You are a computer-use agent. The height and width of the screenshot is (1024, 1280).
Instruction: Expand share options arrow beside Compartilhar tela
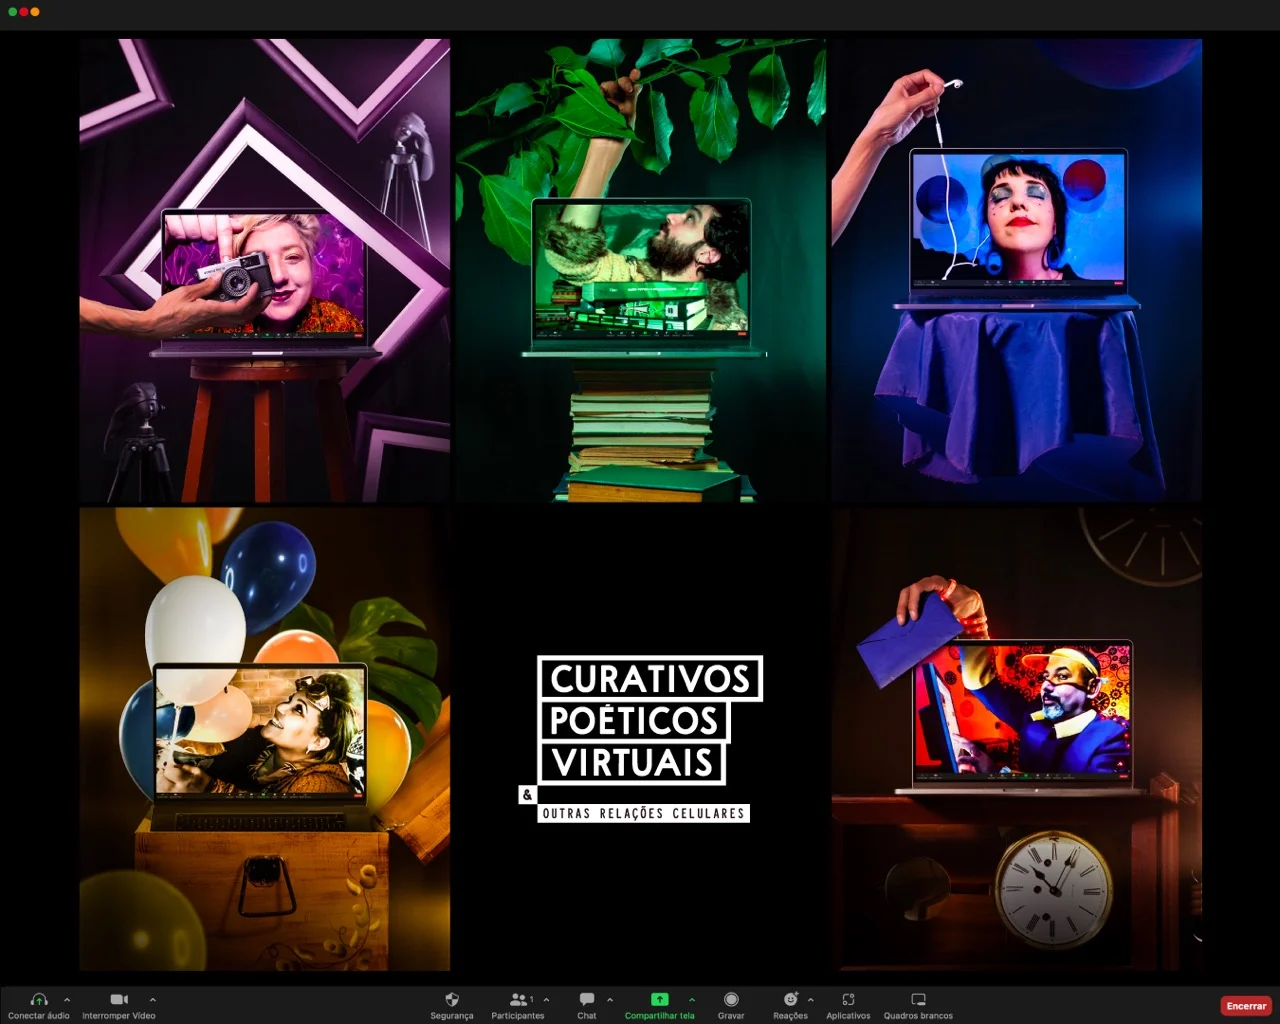[x=692, y=999]
